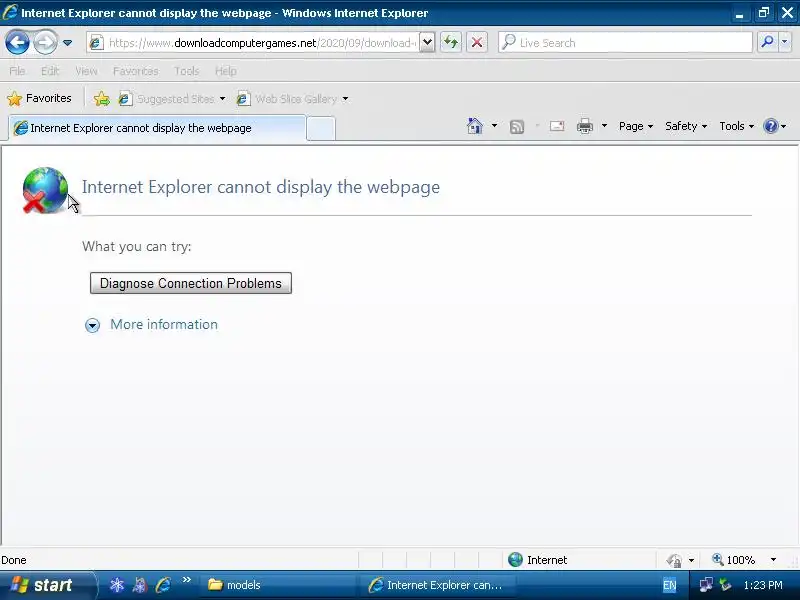Click the Home house icon
Screen dimensions: 800x600
[474, 126]
